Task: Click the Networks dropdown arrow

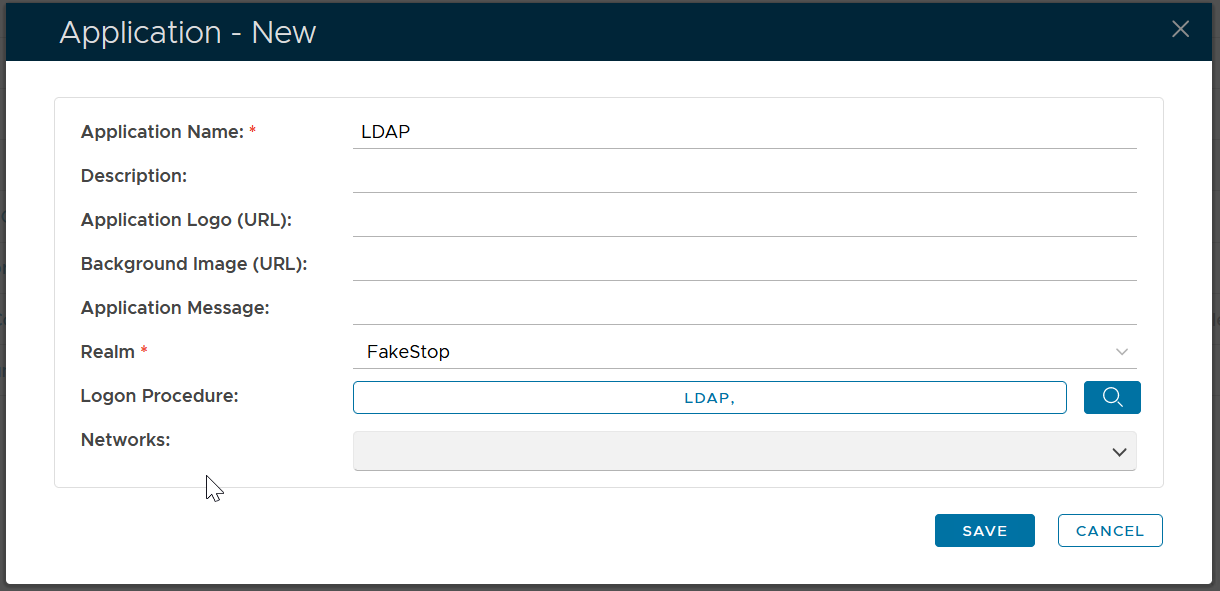Action: click(1119, 452)
